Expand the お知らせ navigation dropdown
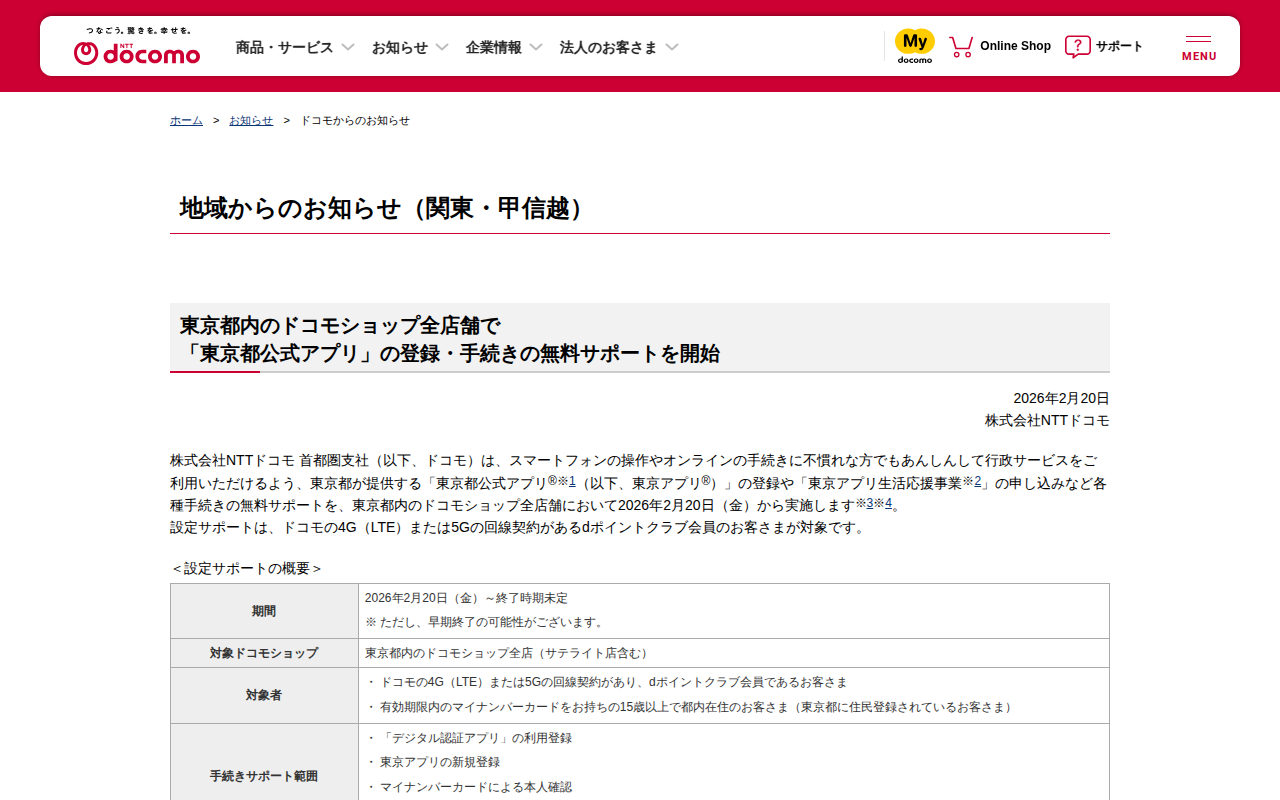Screen dimensions: 1280x800 coord(410,47)
